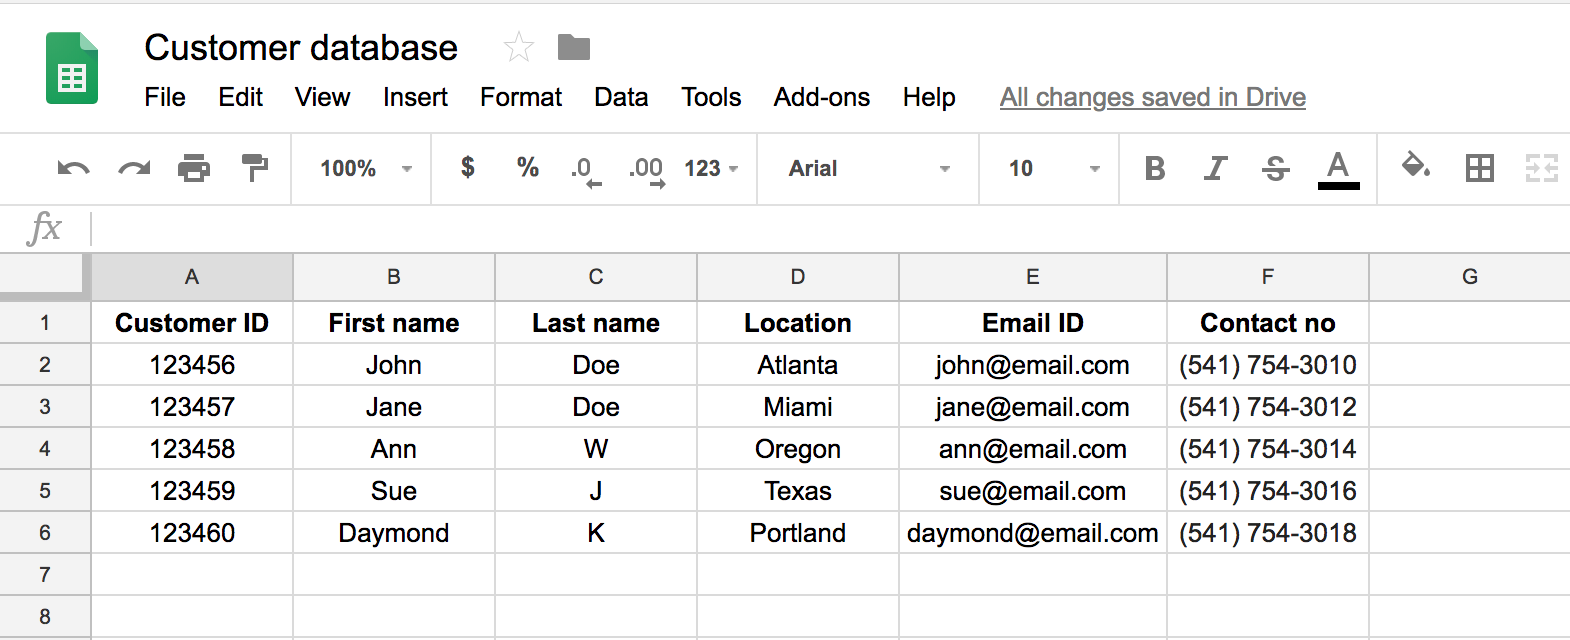The image size is (1570, 640).
Task: Select the Last name header cell
Action: 596,323
